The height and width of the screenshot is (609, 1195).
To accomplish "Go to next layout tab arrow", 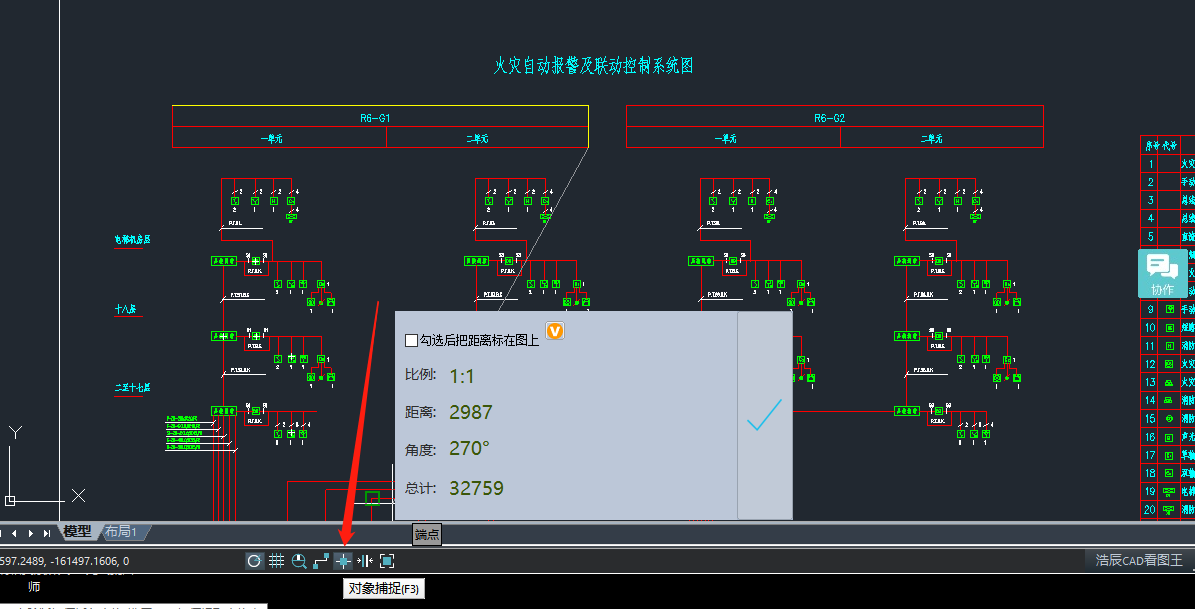I will coord(31,533).
